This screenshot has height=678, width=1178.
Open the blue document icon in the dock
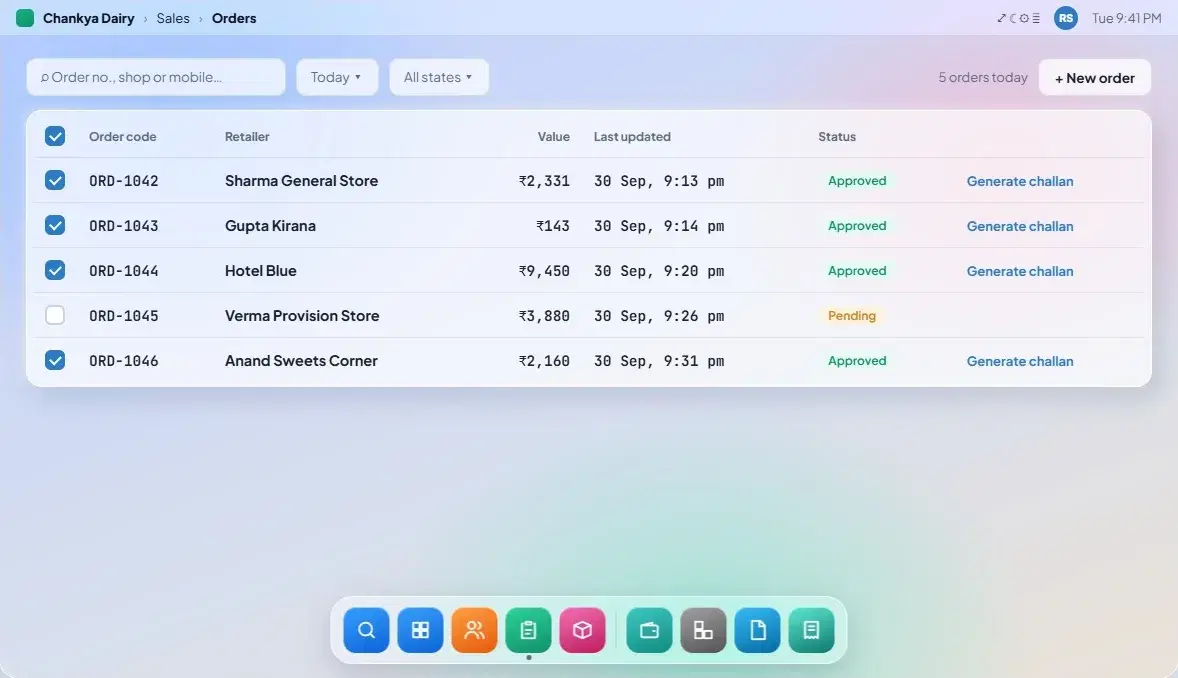click(x=758, y=630)
